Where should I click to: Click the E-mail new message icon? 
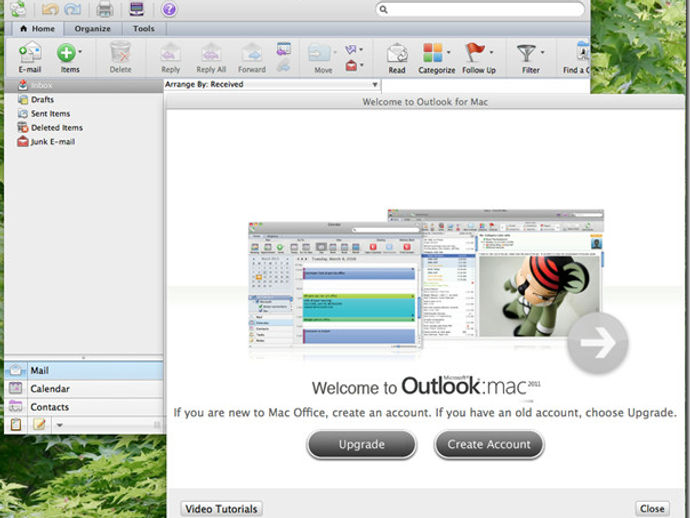pos(30,53)
